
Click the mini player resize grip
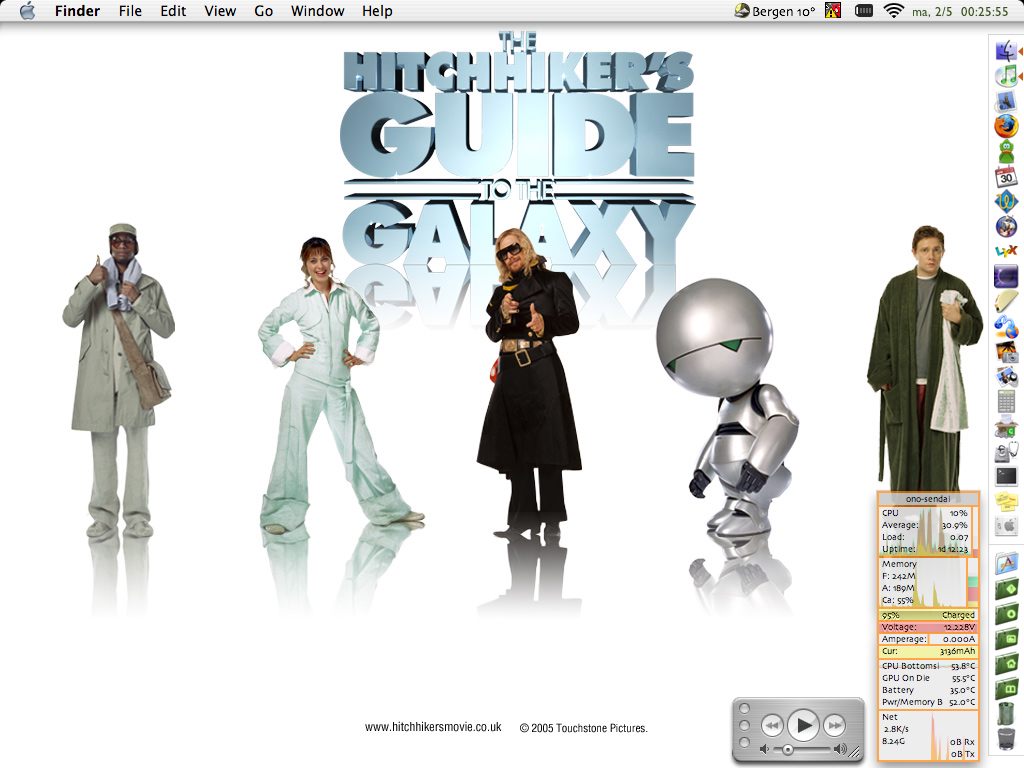(854, 753)
